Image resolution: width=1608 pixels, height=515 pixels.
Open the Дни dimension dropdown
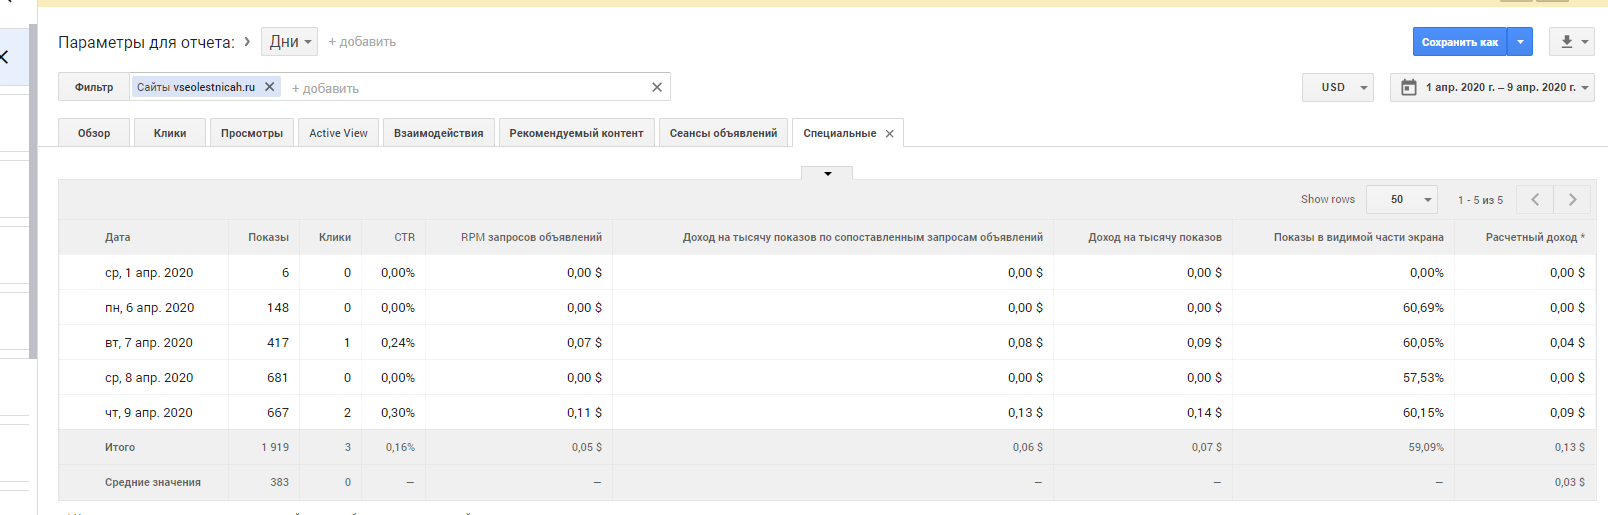[x=290, y=42]
